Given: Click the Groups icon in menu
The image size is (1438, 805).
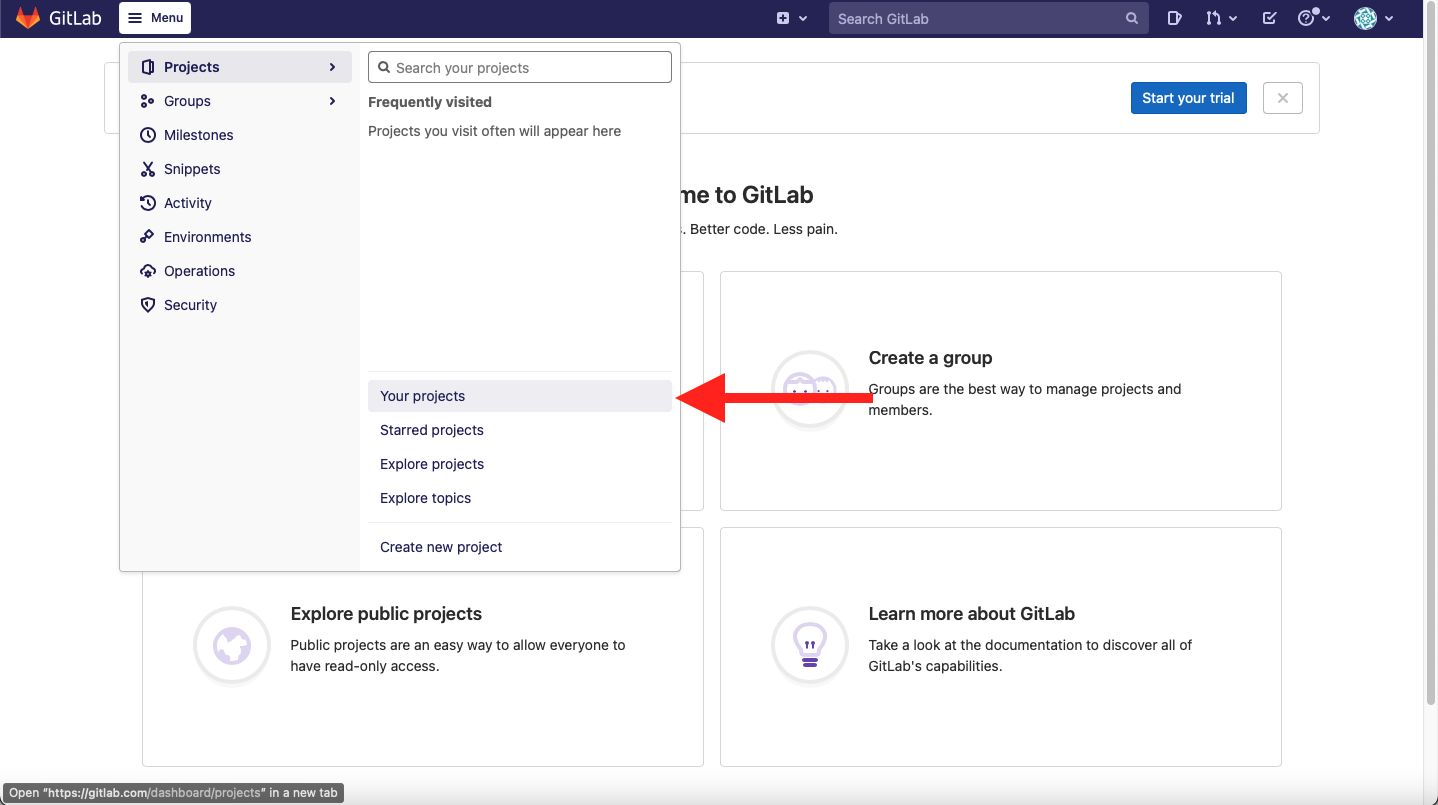Looking at the screenshot, I should pyautogui.click(x=148, y=101).
